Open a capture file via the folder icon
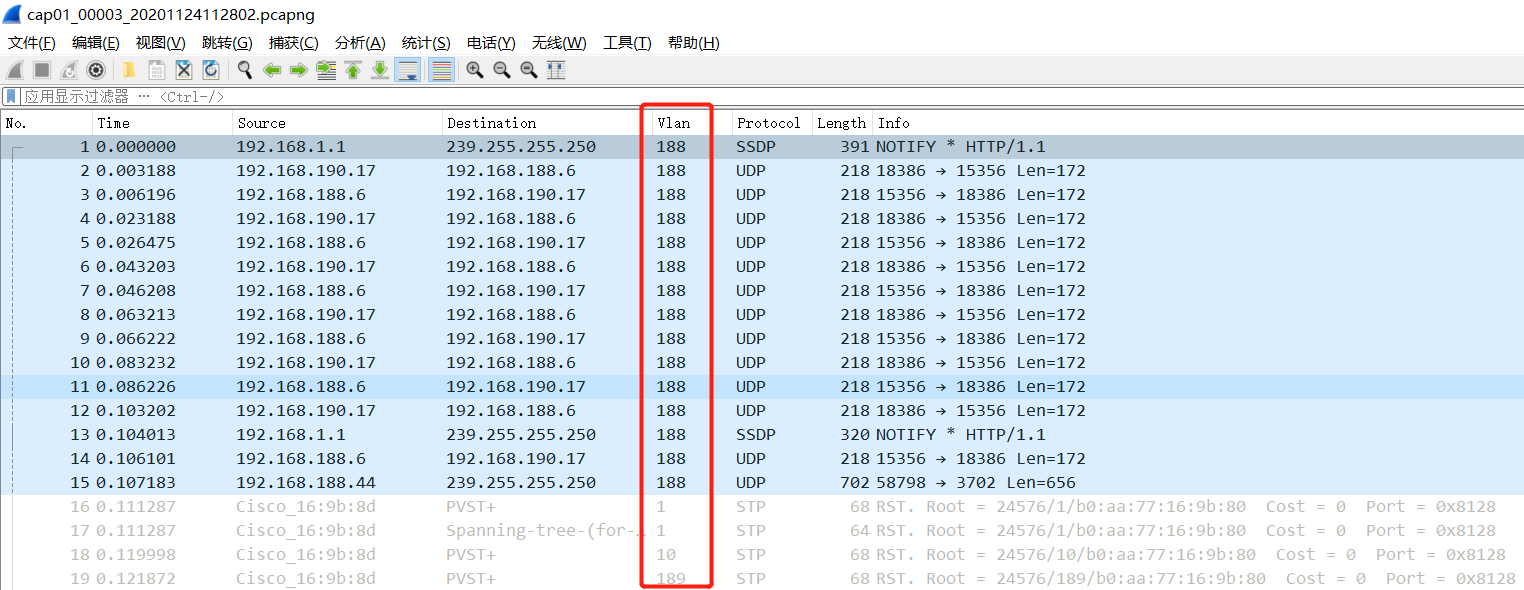 [128, 70]
